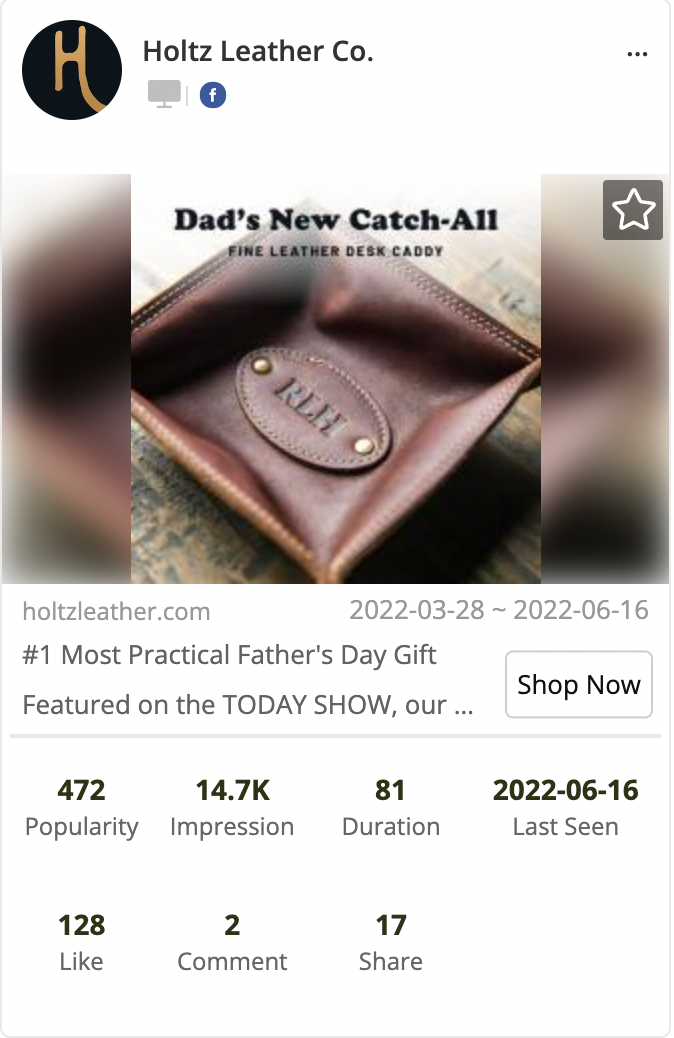This screenshot has width=674, height=1038.
Task: Click the 2022-03-28 ~ 2022-06-16 date range
Action: pos(499,610)
